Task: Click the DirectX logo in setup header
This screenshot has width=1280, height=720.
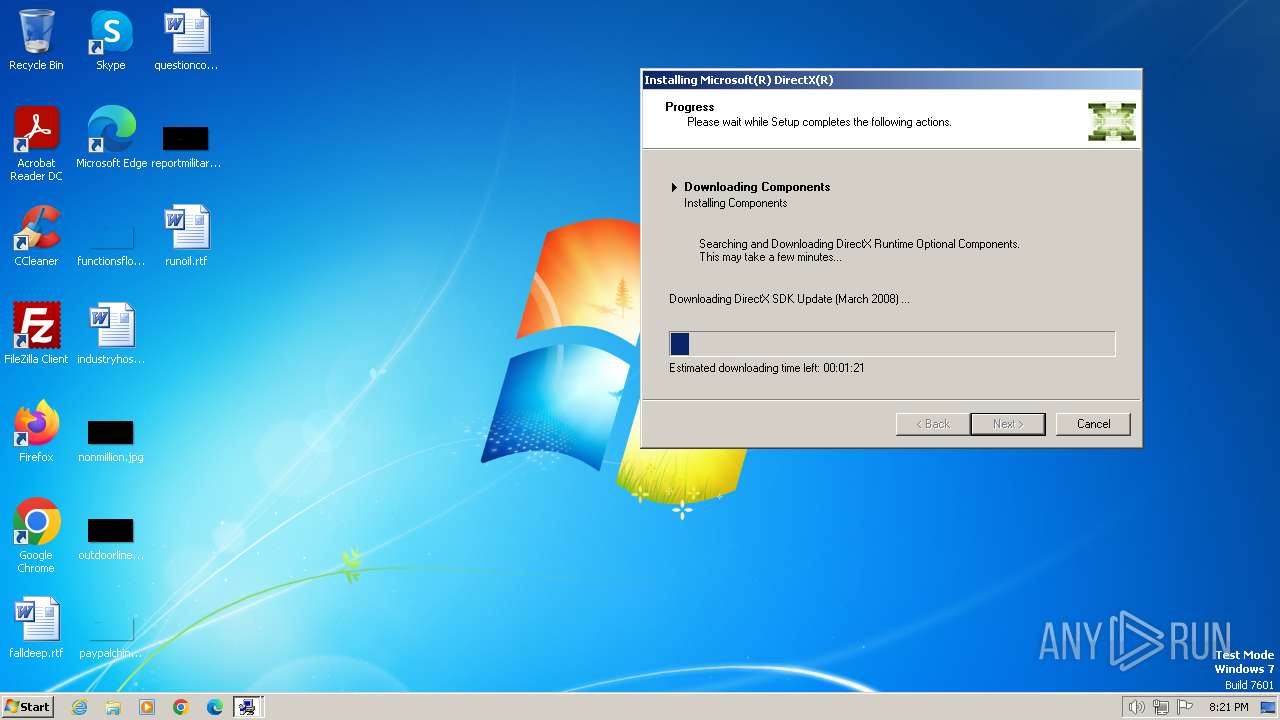Action: pos(1112,121)
